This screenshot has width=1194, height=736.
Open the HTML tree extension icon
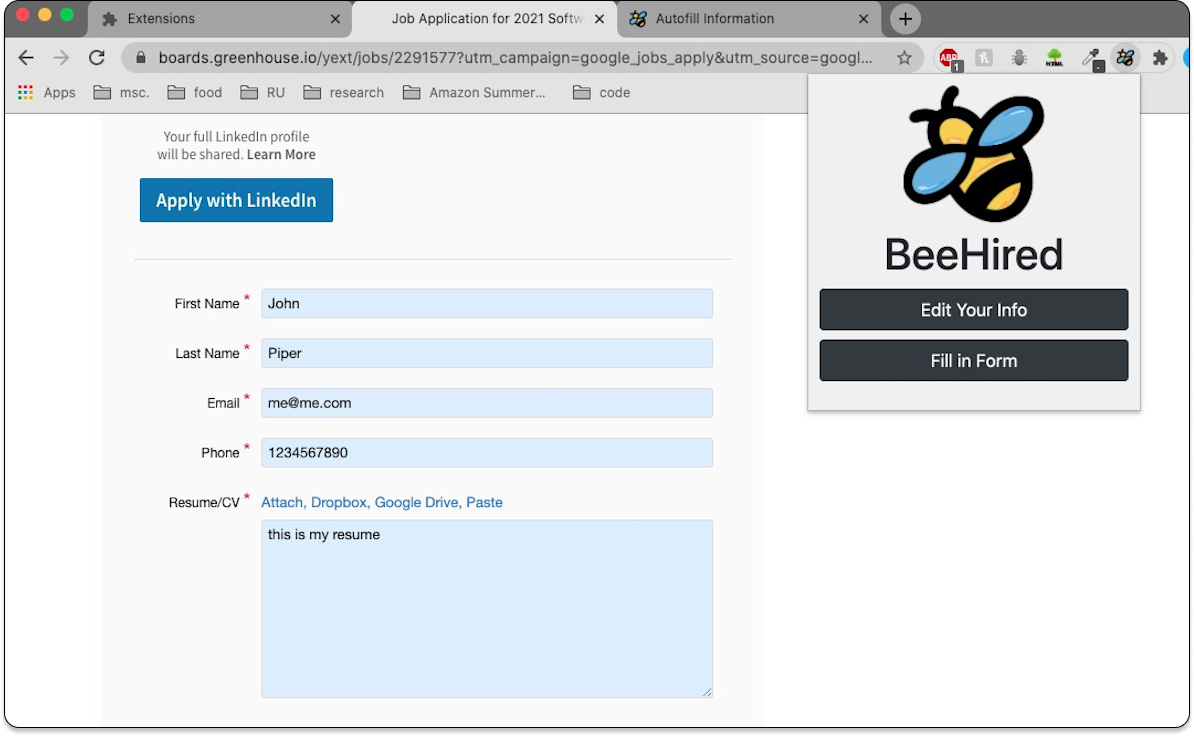pyautogui.click(x=1054, y=58)
